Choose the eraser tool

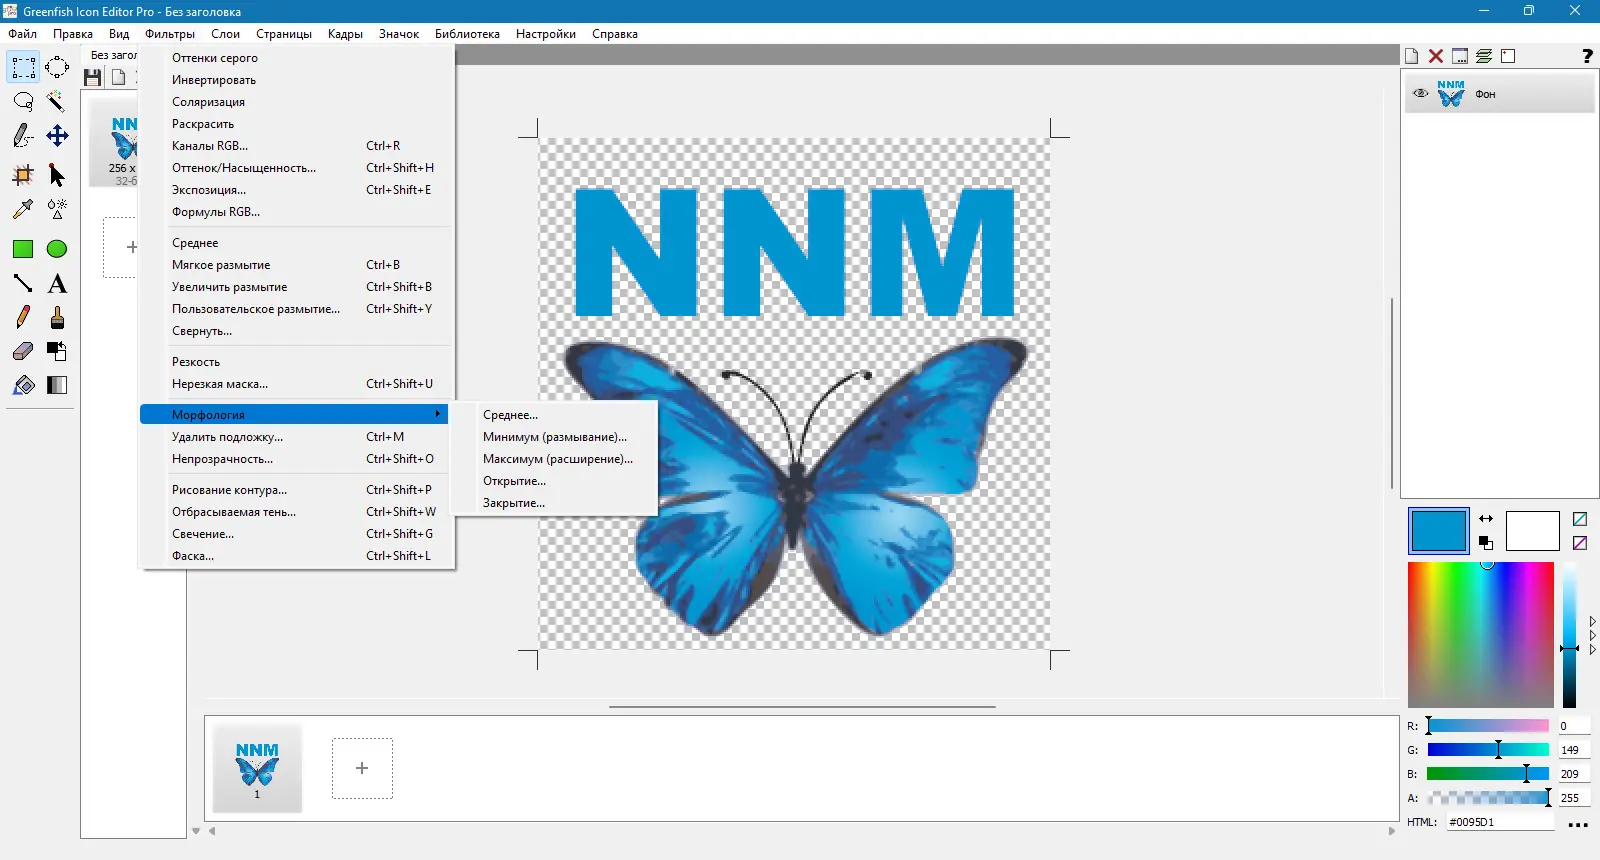[x=23, y=351]
